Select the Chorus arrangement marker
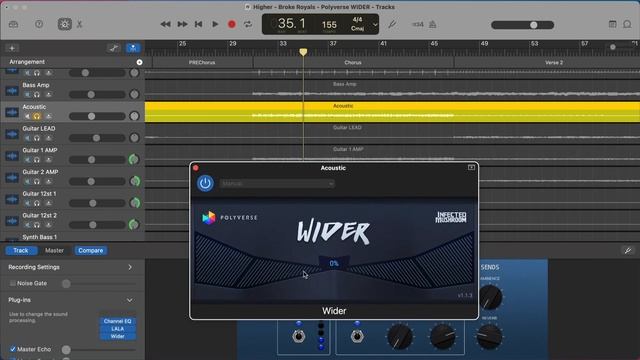This screenshot has width=640, height=360. [353, 62]
